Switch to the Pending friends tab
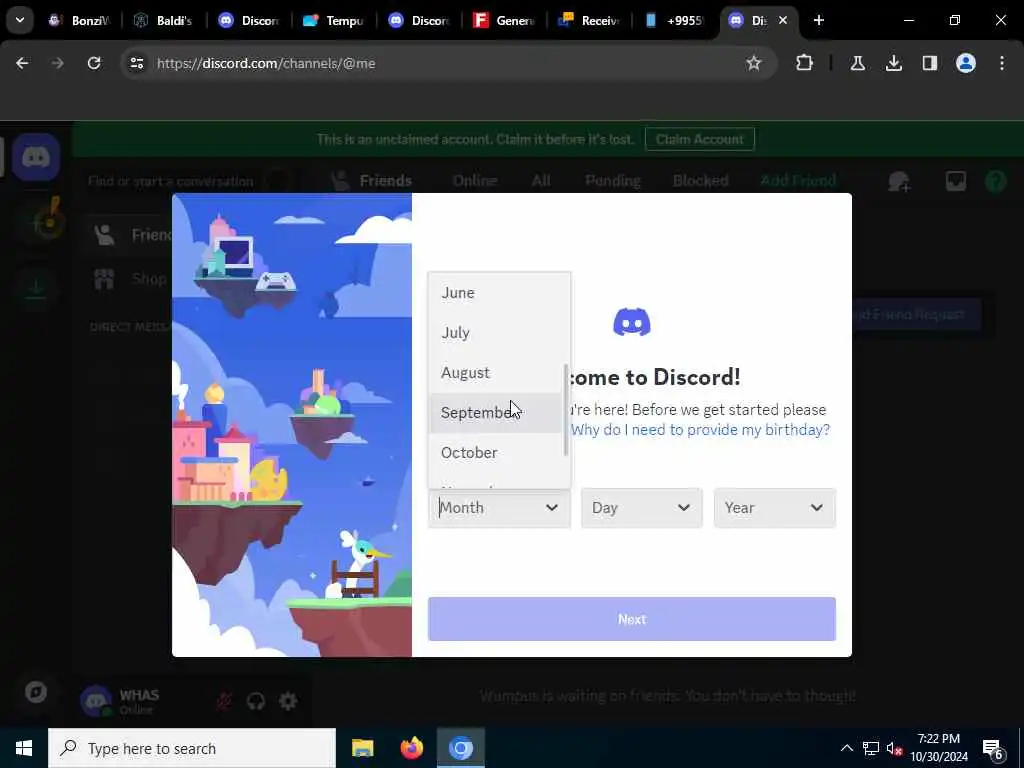This screenshot has width=1024, height=768. [x=613, y=181]
